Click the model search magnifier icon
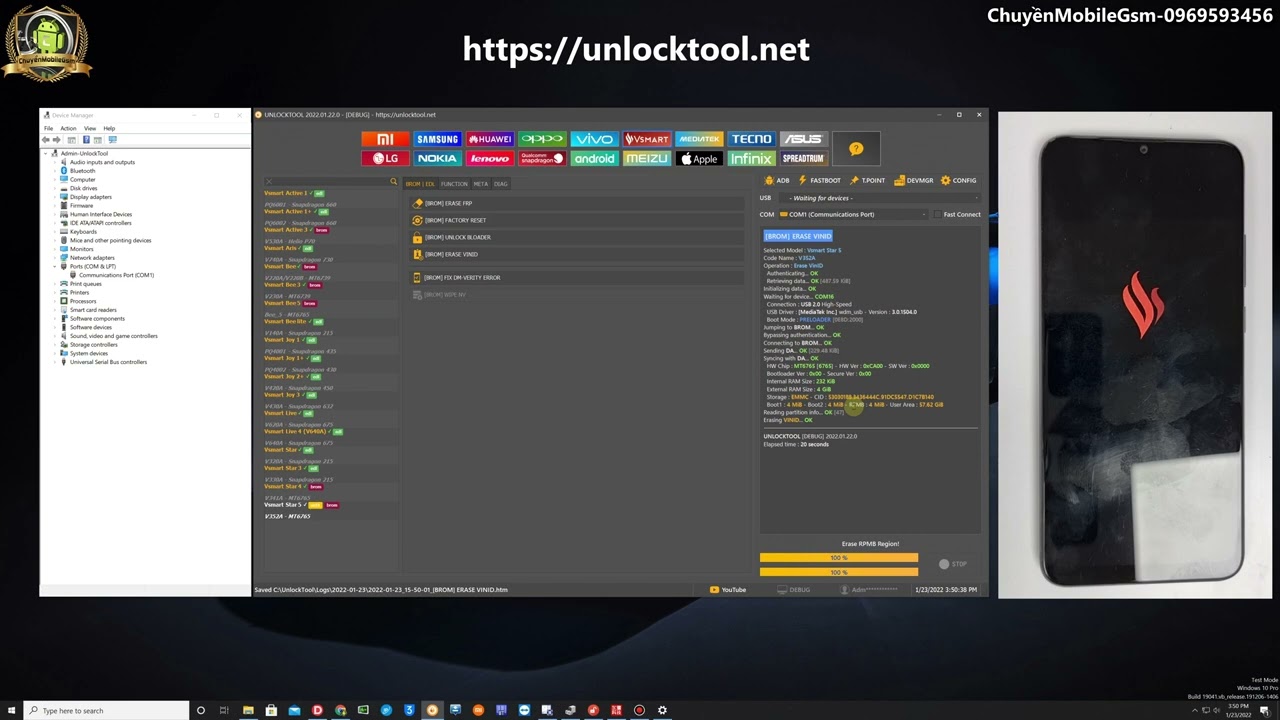 (x=393, y=182)
